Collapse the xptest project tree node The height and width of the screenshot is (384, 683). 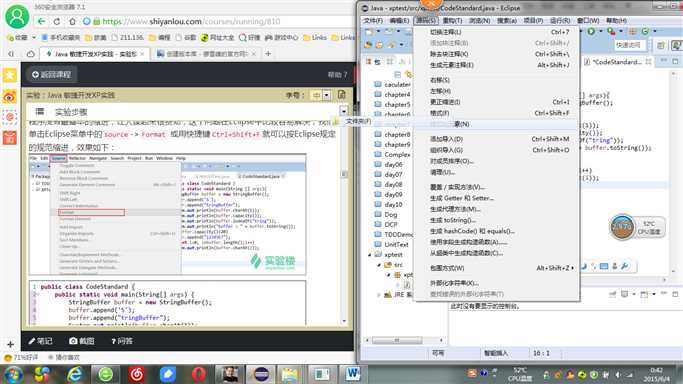pyautogui.click(x=370, y=255)
